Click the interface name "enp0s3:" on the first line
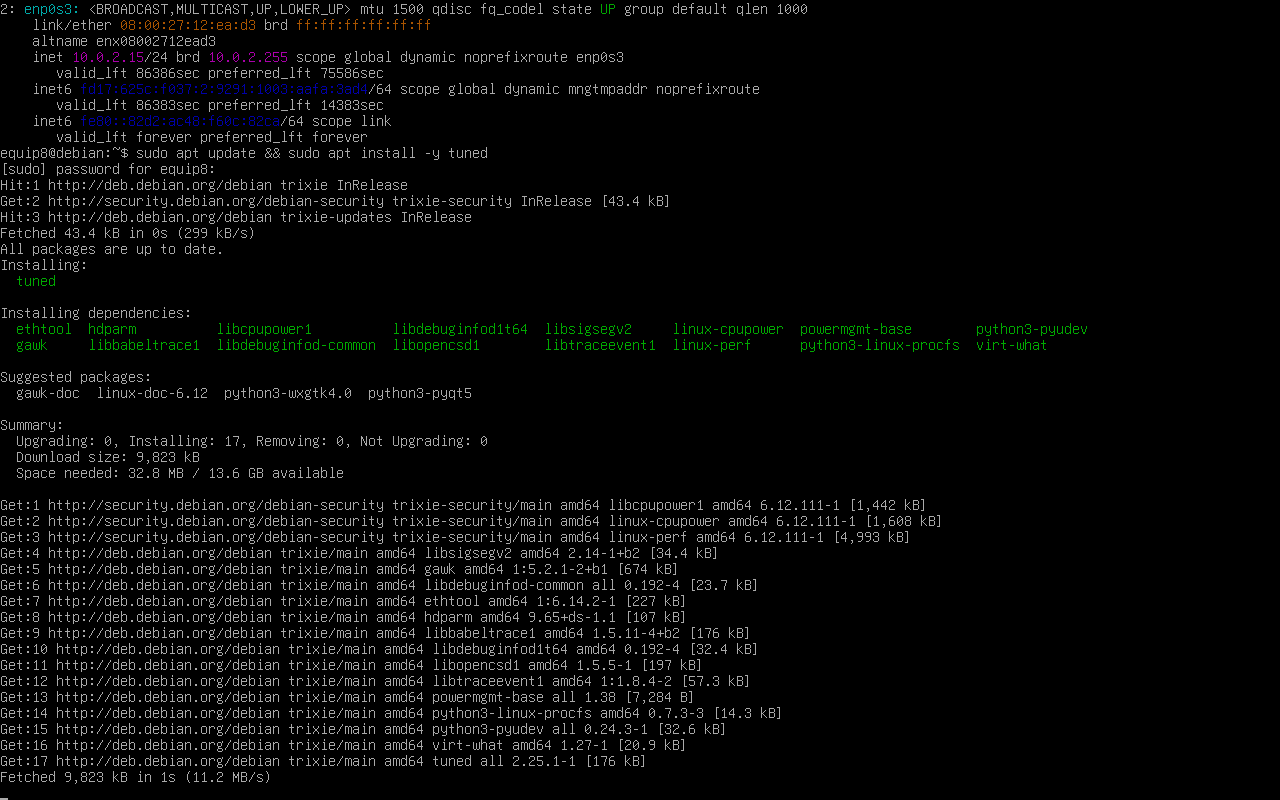 pyautogui.click(x=52, y=9)
